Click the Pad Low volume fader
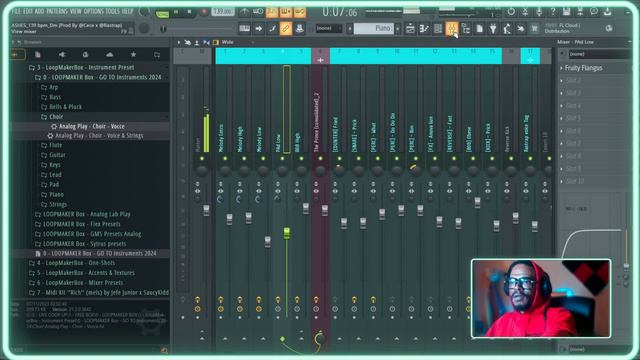 tap(287, 233)
